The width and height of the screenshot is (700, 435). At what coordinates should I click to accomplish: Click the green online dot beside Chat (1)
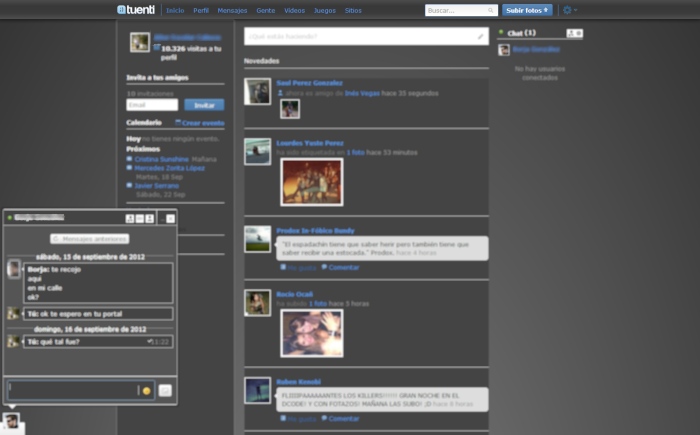click(x=501, y=32)
